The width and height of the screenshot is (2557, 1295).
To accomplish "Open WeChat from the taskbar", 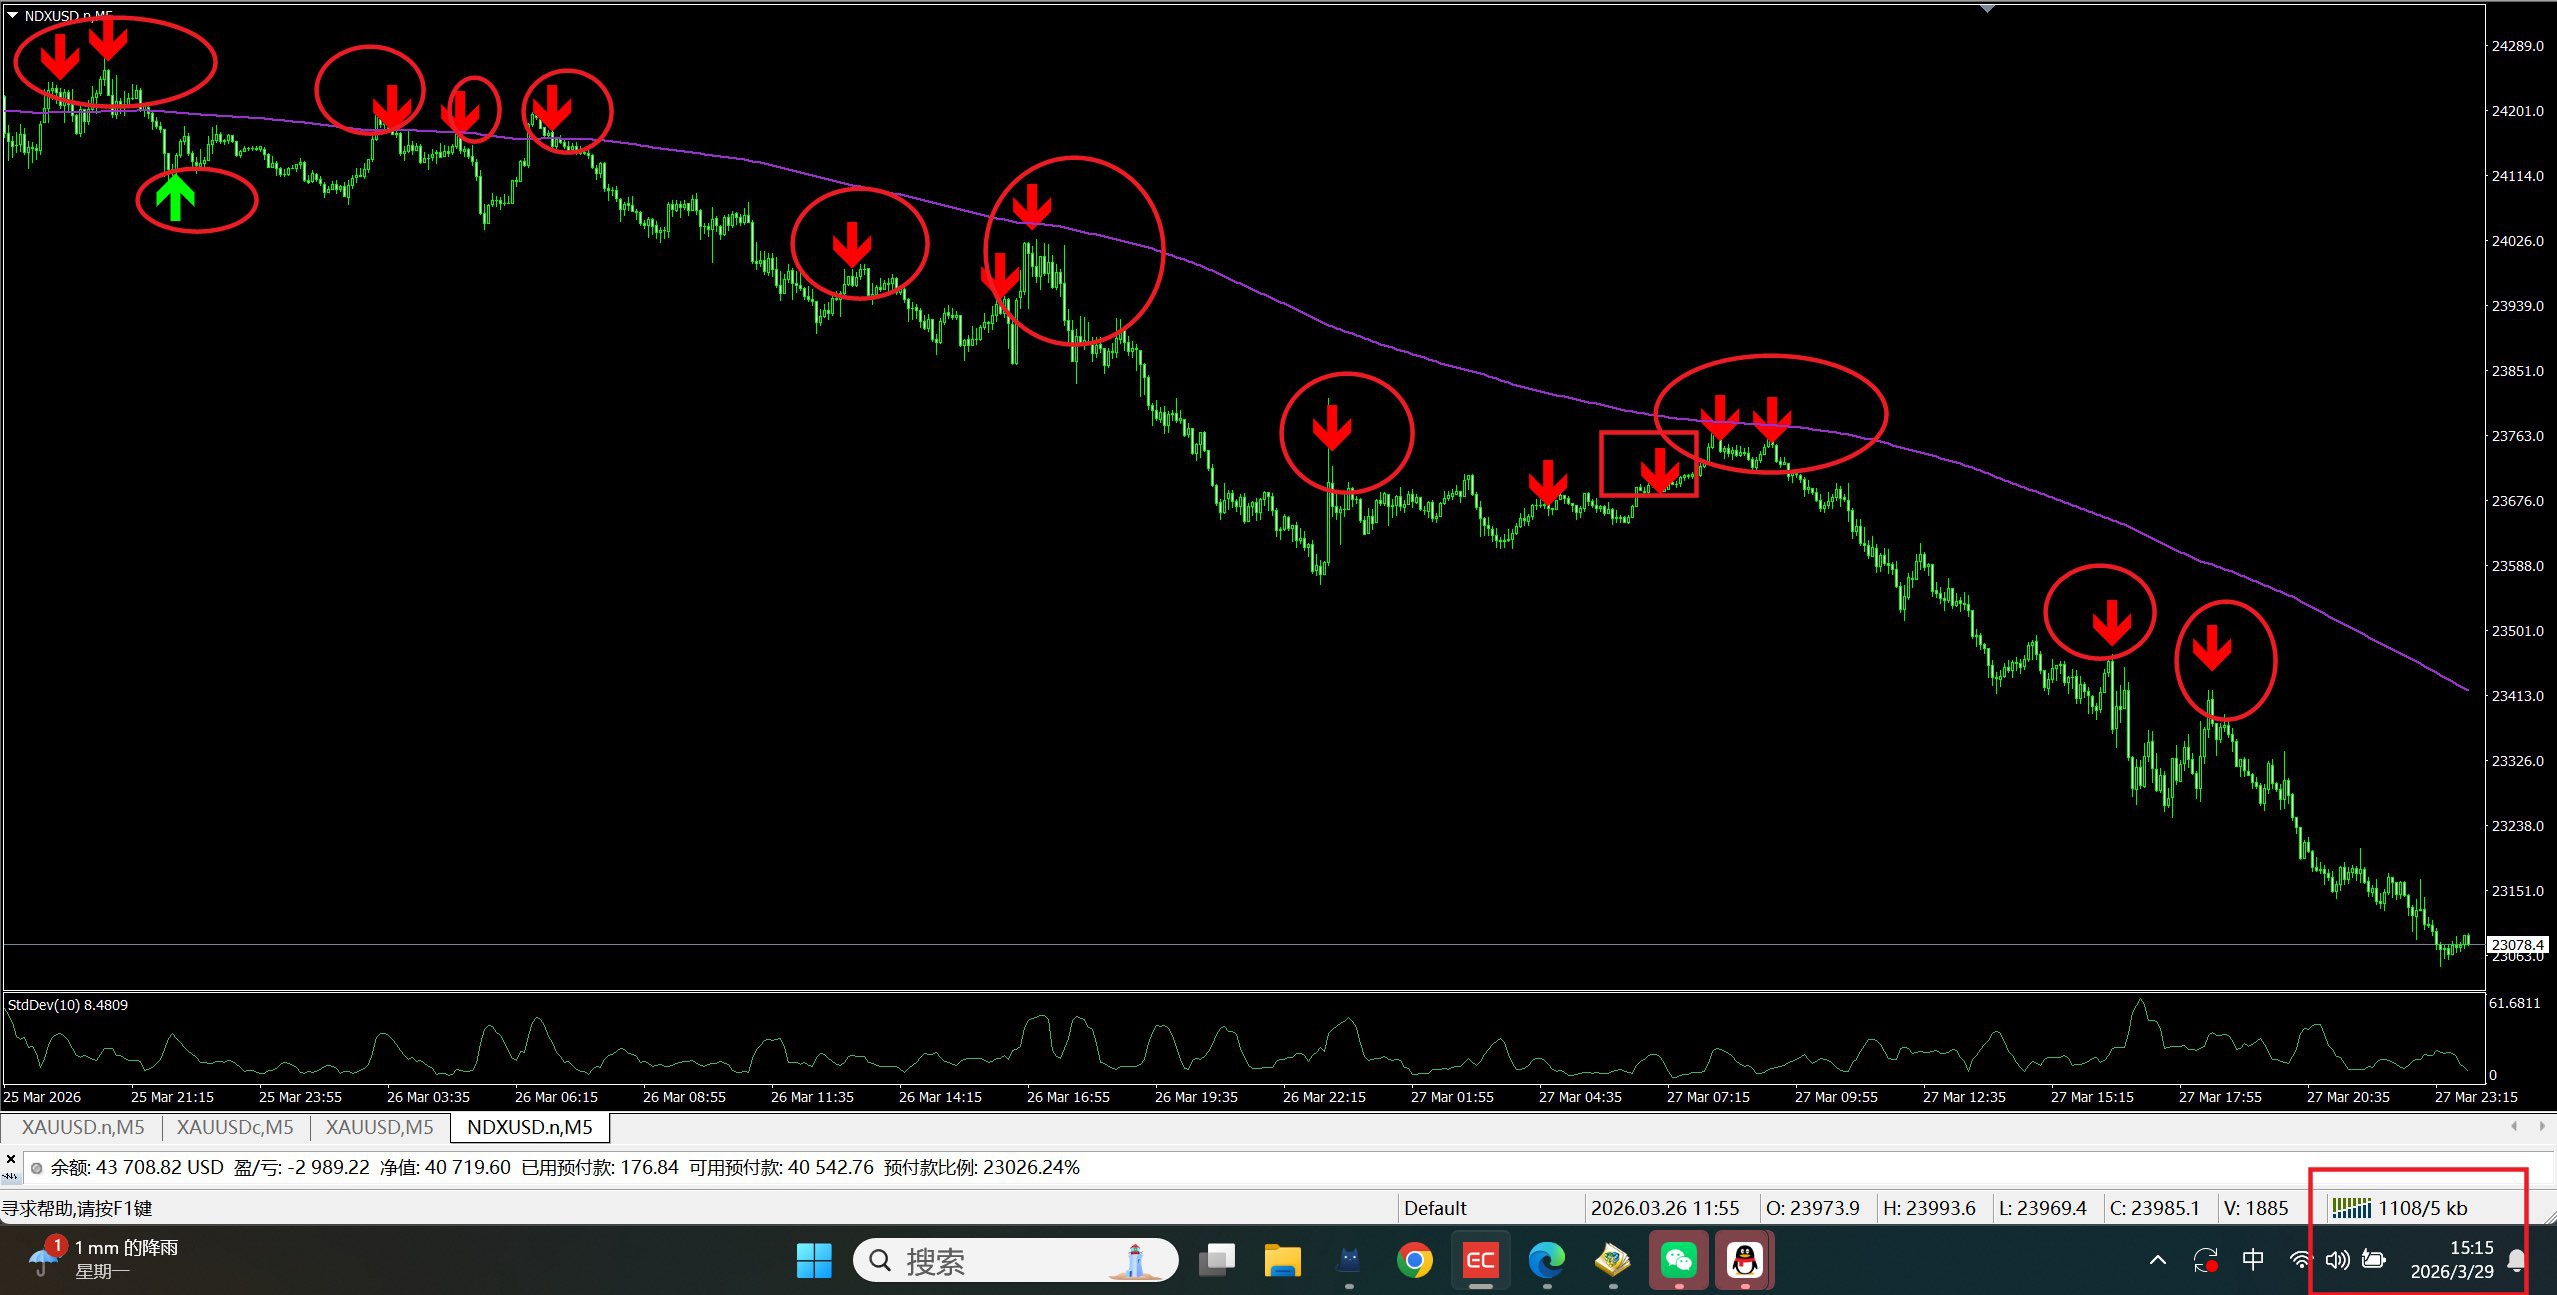I will pos(1679,1260).
